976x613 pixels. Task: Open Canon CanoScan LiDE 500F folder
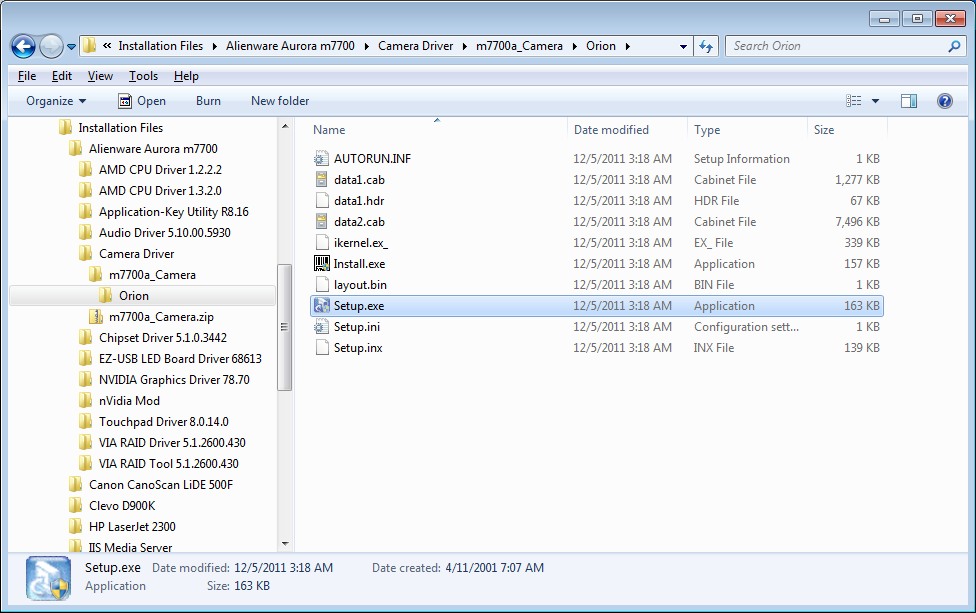pos(151,485)
